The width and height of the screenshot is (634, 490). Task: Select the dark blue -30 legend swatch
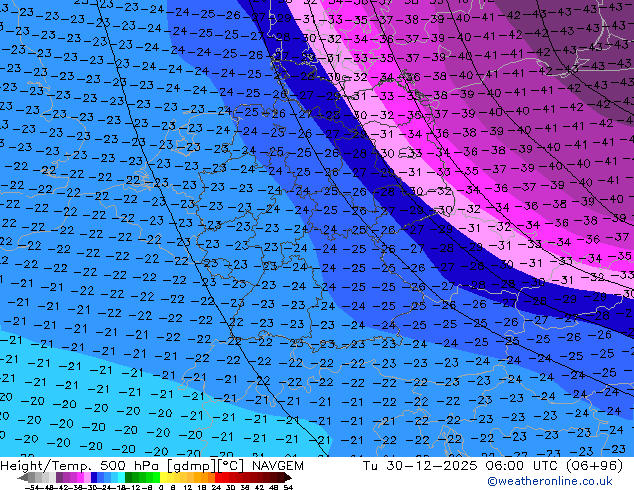[94, 478]
